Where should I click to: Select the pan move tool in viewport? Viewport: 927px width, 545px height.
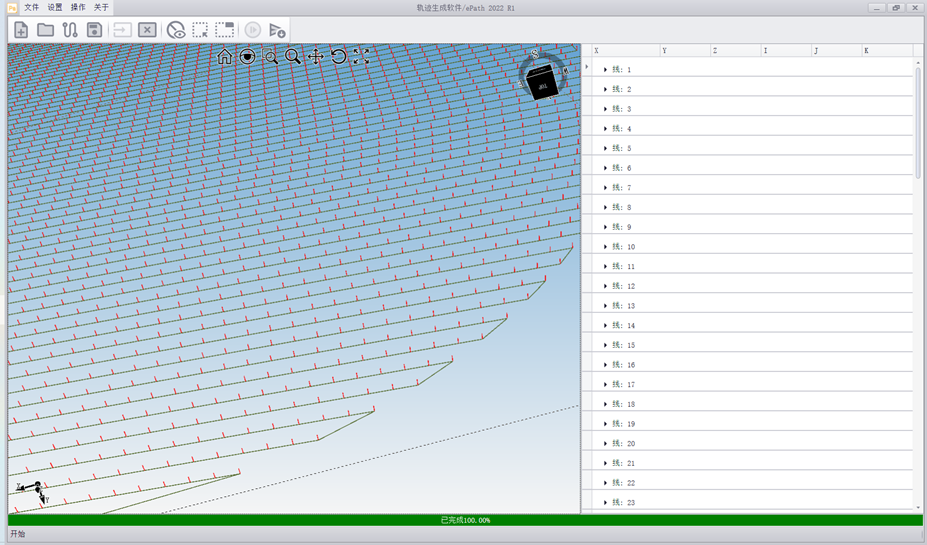[x=316, y=57]
